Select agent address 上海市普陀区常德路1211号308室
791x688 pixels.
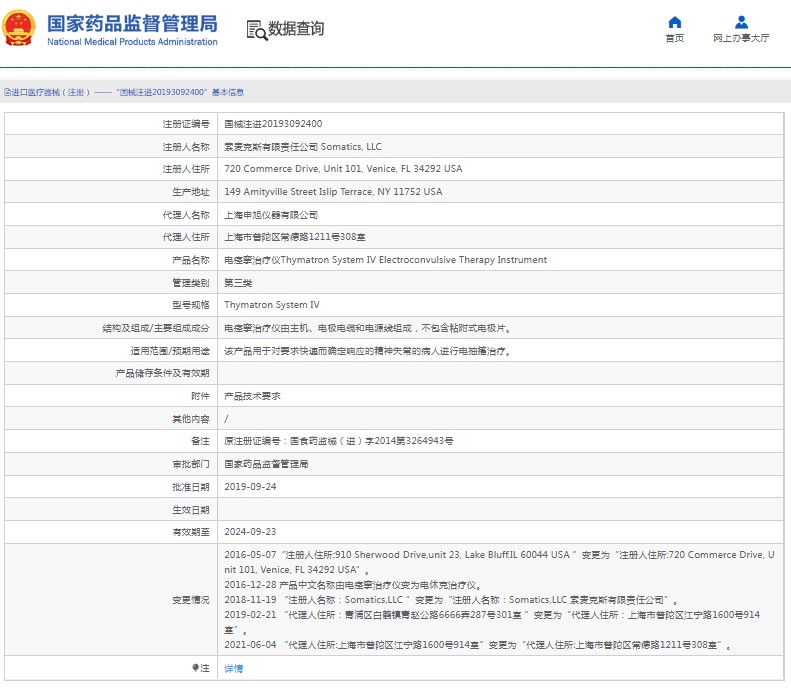point(295,237)
